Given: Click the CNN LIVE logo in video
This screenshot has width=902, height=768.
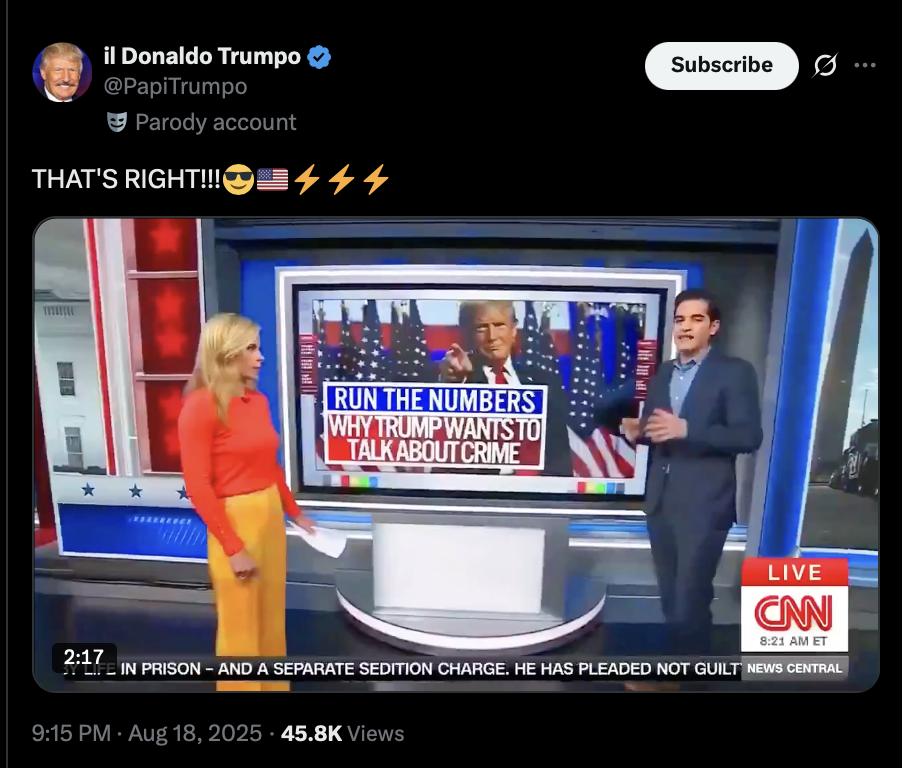Looking at the screenshot, I should [794, 604].
